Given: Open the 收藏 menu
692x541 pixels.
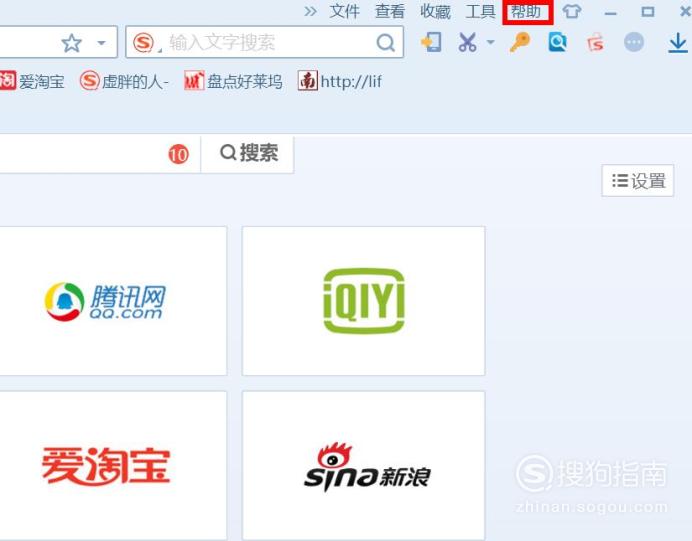Looking at the screenshot, I should click(x=435, y=11).
